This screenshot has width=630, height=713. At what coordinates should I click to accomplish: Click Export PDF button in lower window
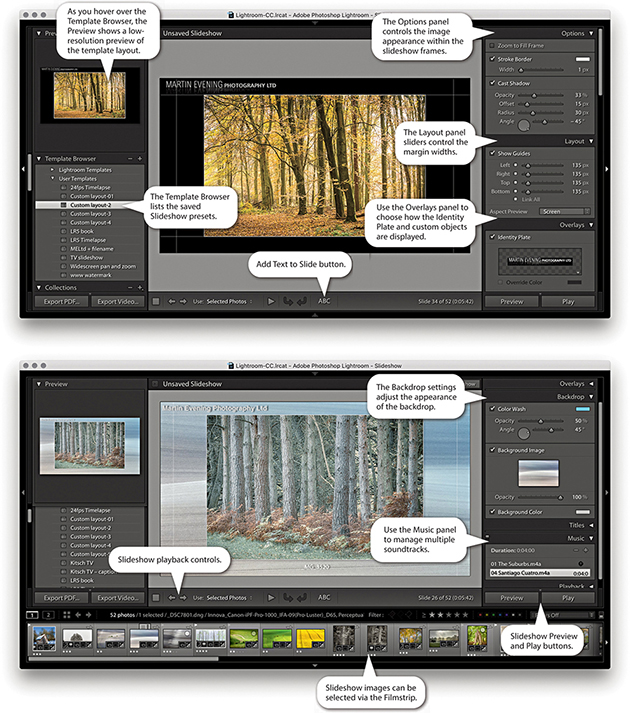coord(61,598)
